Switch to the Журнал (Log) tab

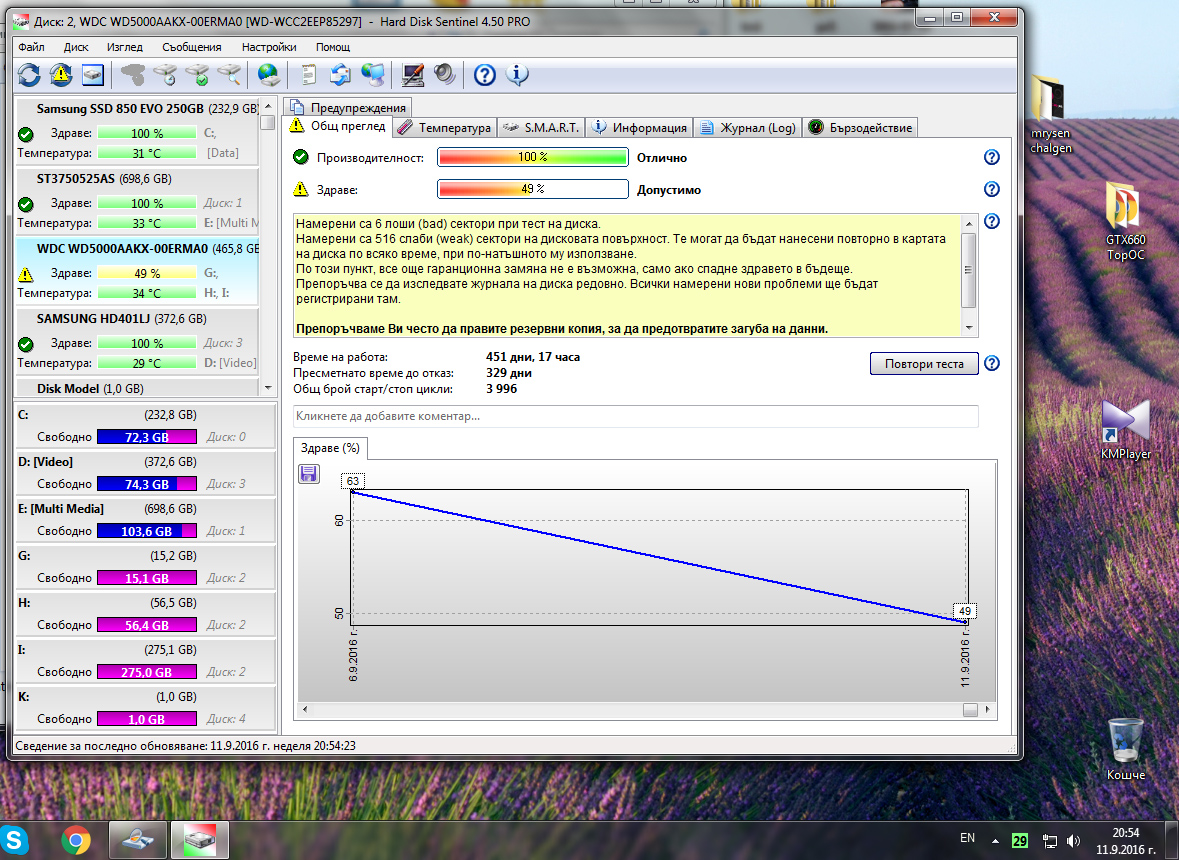[x=747, y=128]
